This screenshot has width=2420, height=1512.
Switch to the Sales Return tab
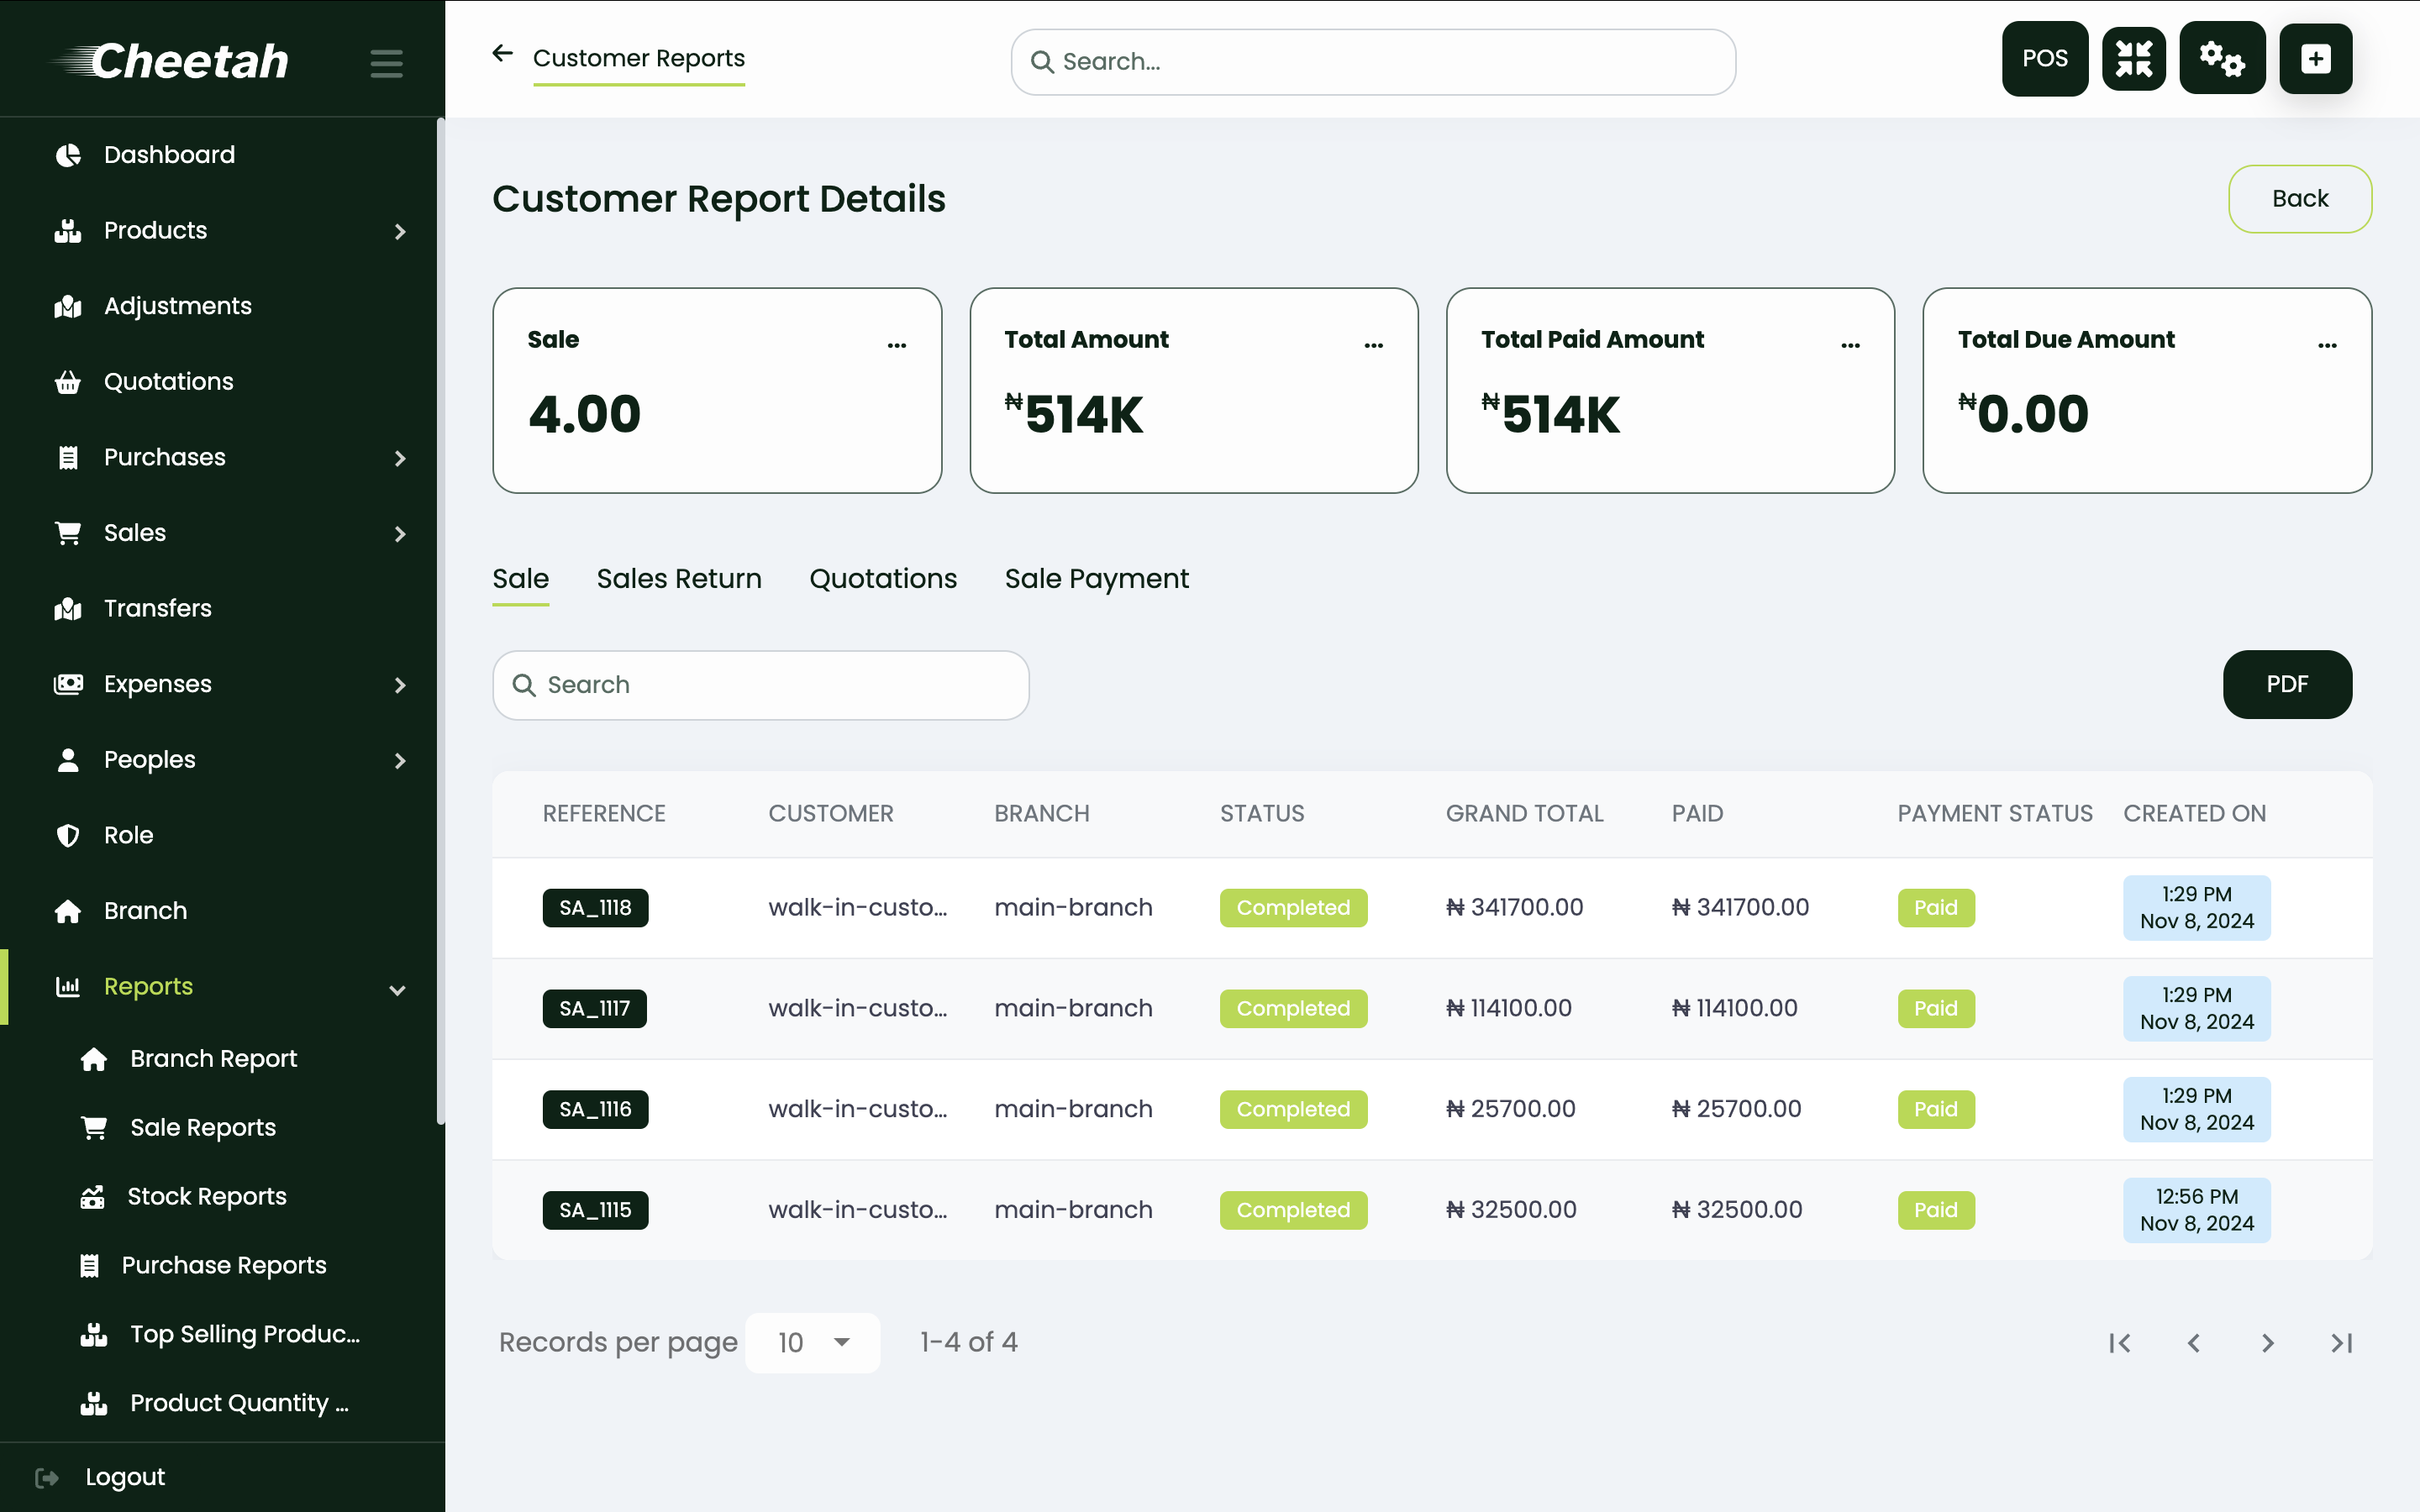click(x=679, y=578)
